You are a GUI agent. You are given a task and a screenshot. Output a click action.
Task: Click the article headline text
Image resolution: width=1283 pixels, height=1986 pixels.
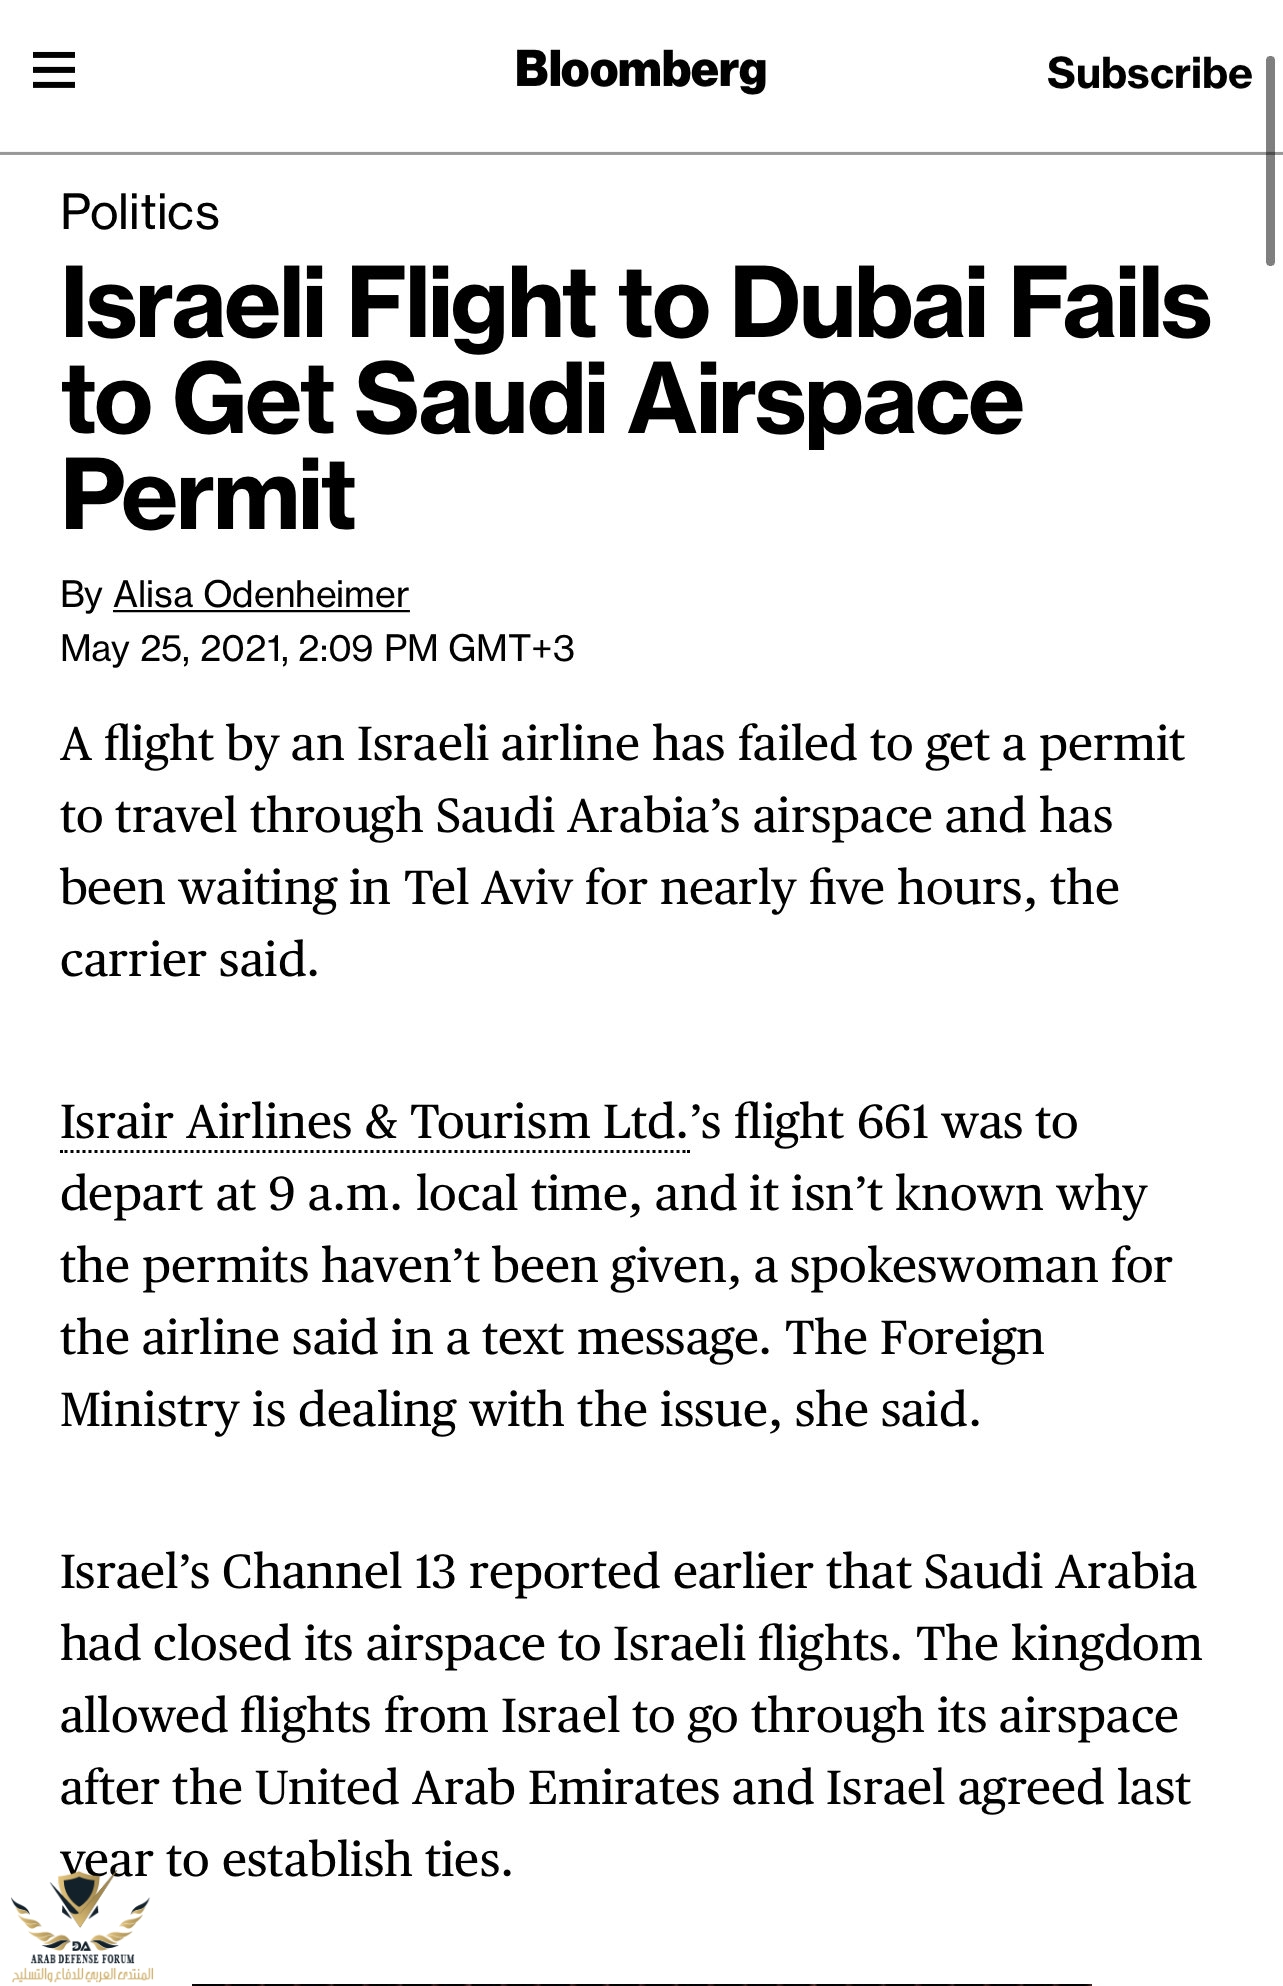pos(636,398)
